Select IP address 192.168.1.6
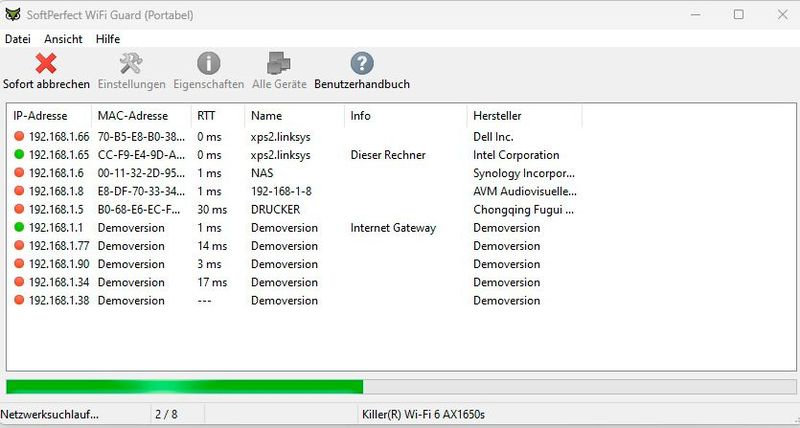This screenshot has height=428, width=800. click(56, 173)
